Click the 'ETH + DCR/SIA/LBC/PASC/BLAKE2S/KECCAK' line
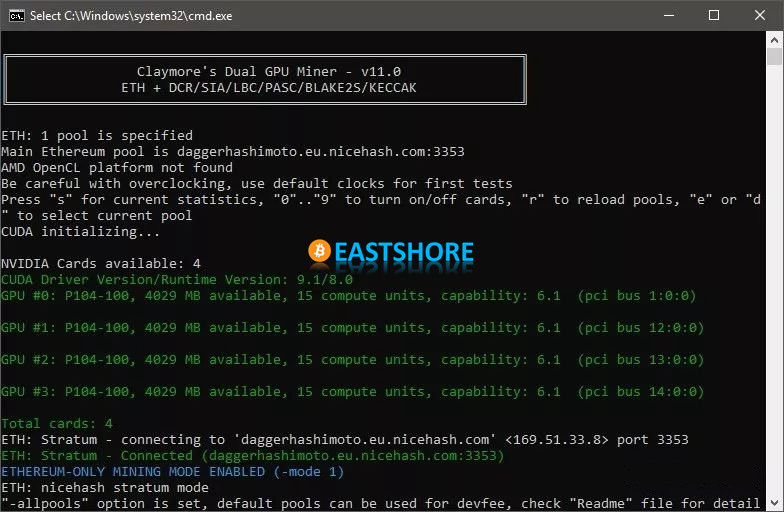This screenshot has height=512, width=784. point(268,88)
